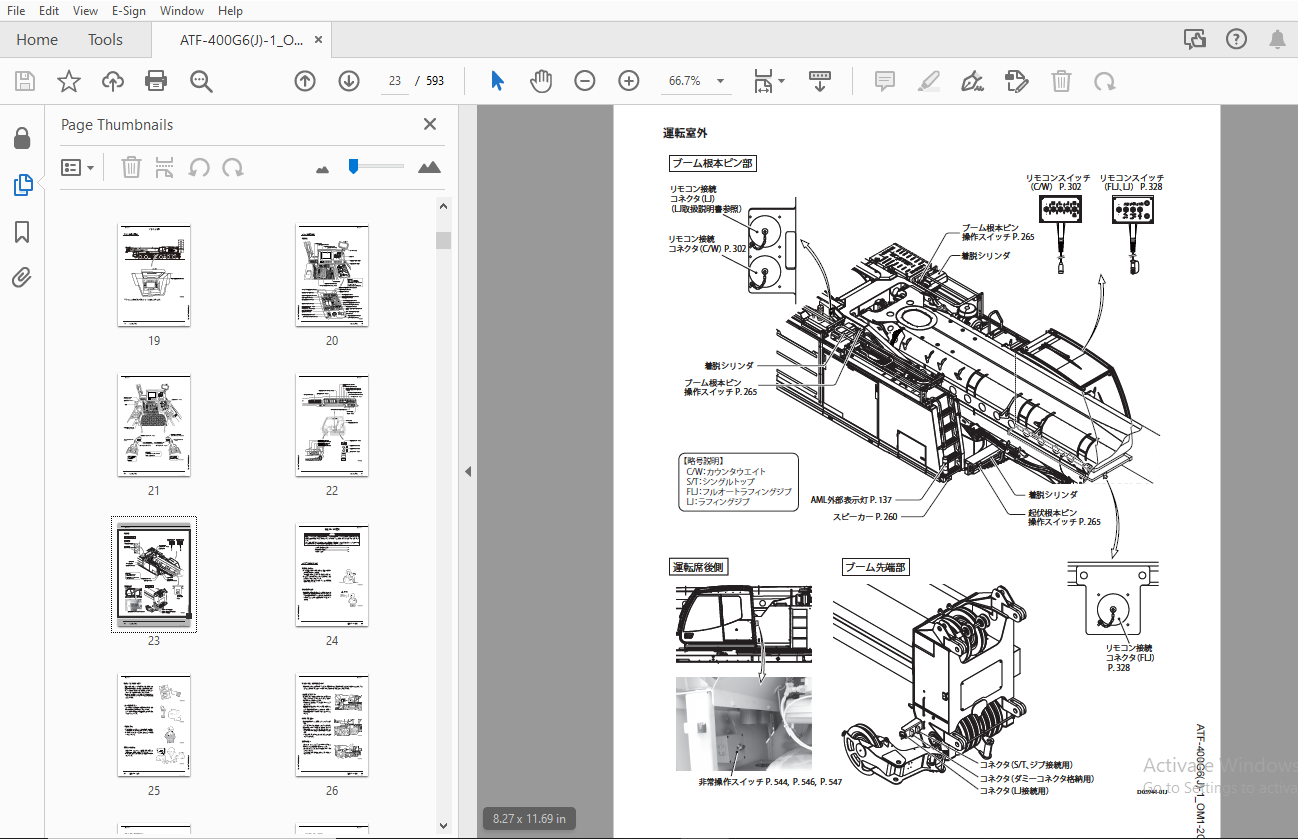Open the security lock panel in the sidebar
Viewport: 1298px width, 839px height.
22,138
